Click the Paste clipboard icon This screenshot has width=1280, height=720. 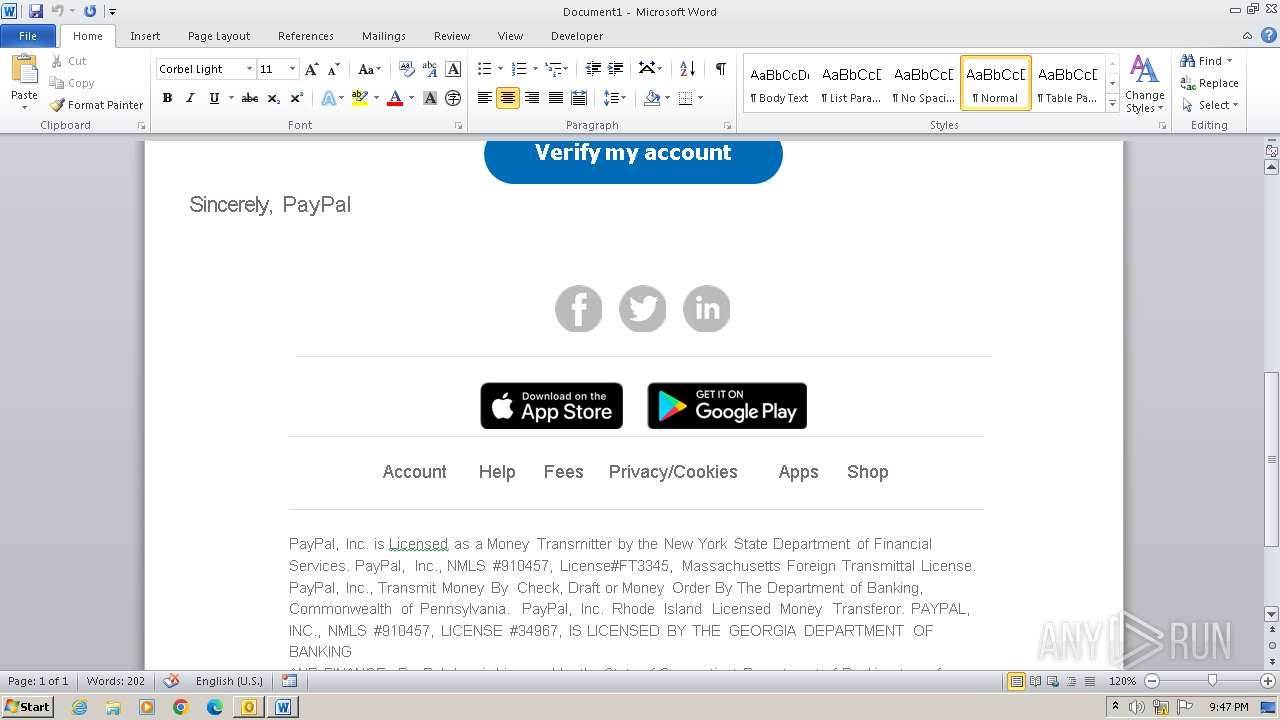[24, 70]
